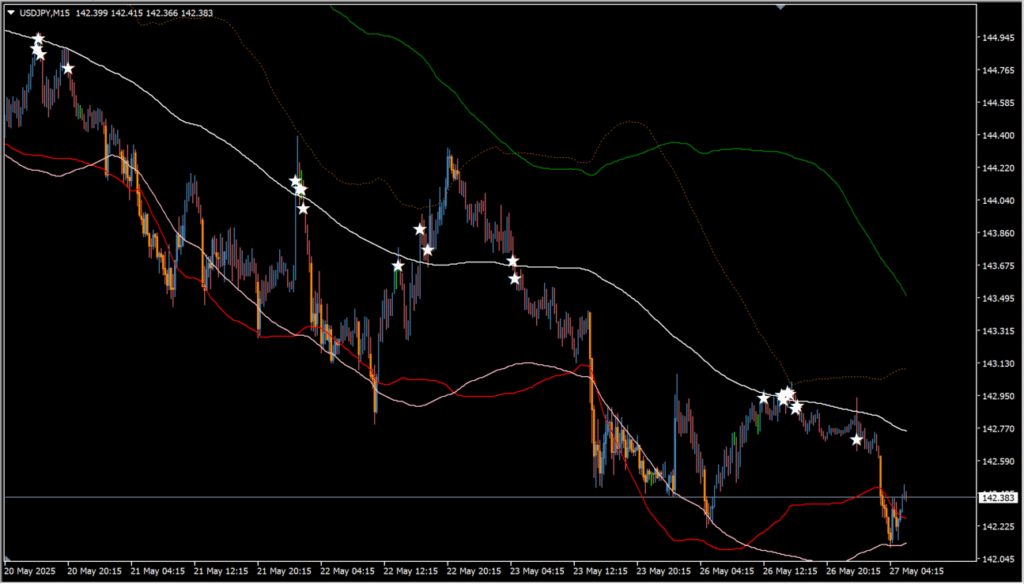Click the 142.045 price axis label
1024x584 pixels.
point(998,559)
